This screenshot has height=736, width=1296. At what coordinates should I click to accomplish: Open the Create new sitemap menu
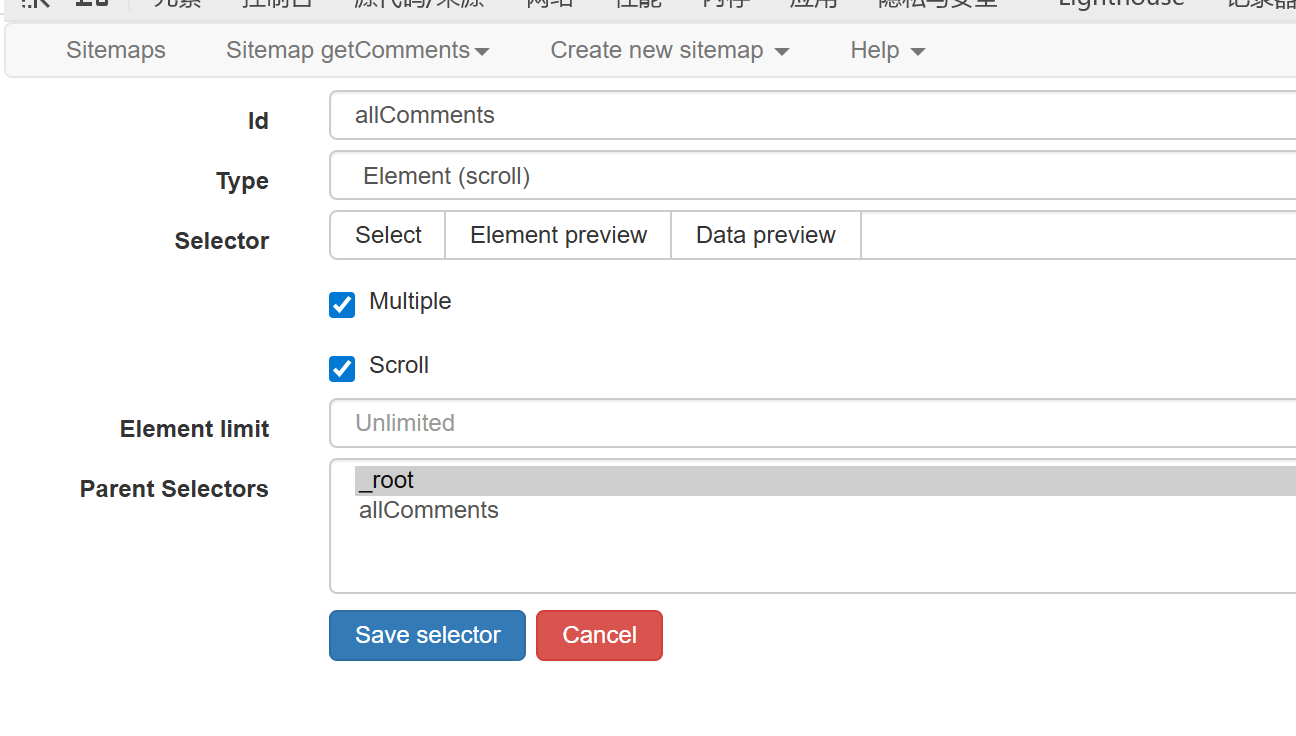669,50
